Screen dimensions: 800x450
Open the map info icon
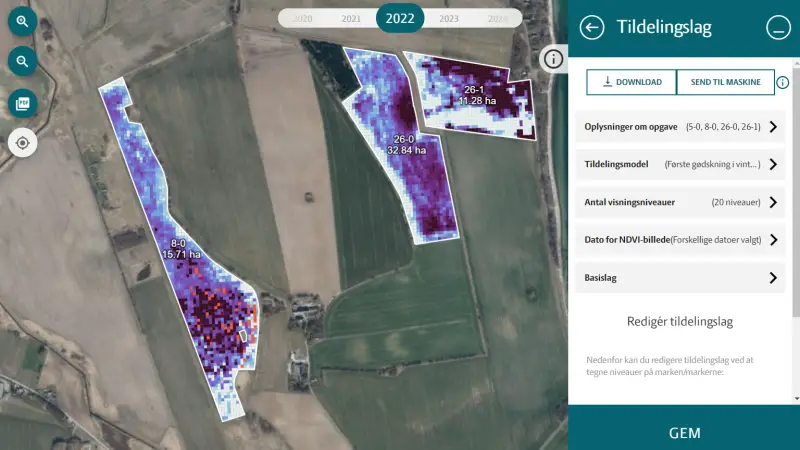tap(554, 59)
